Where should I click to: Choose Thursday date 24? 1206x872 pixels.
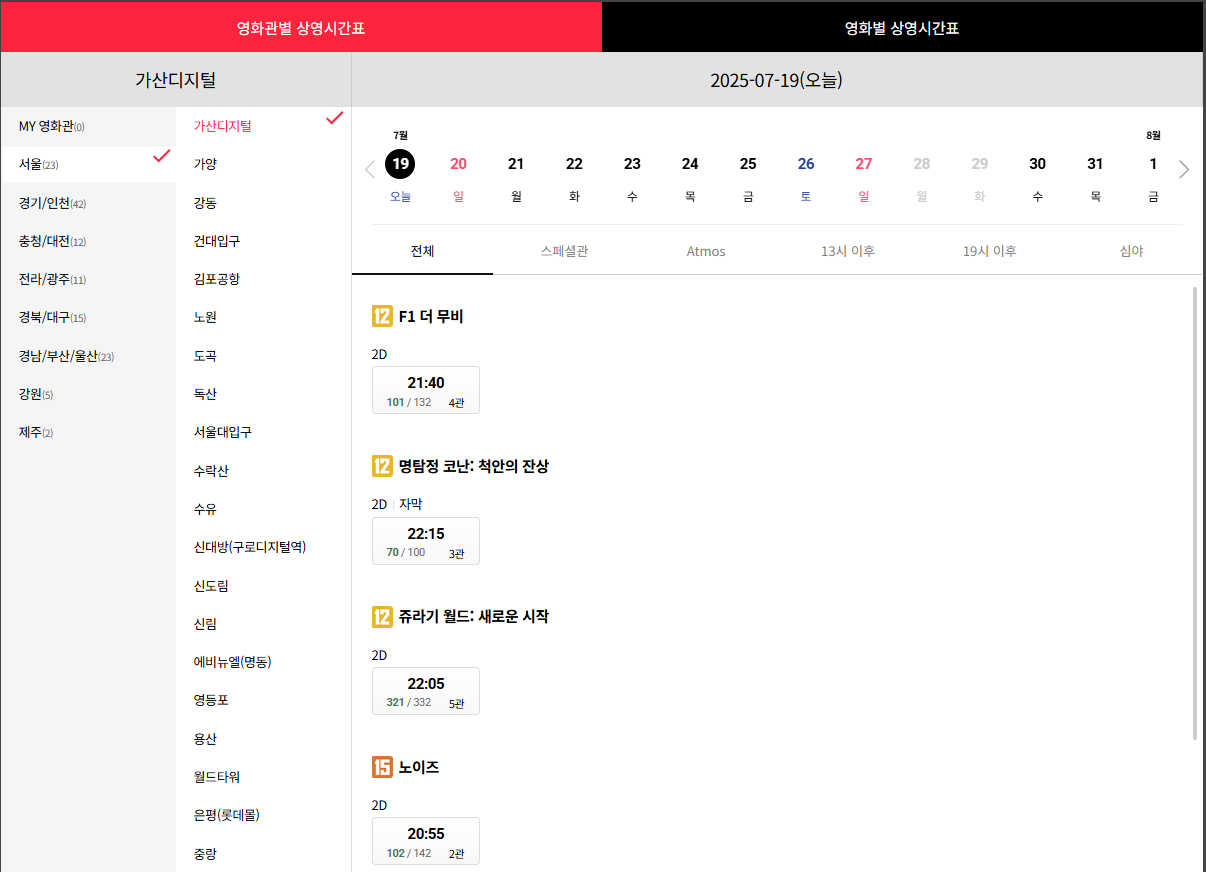click(x=690, y=164)
